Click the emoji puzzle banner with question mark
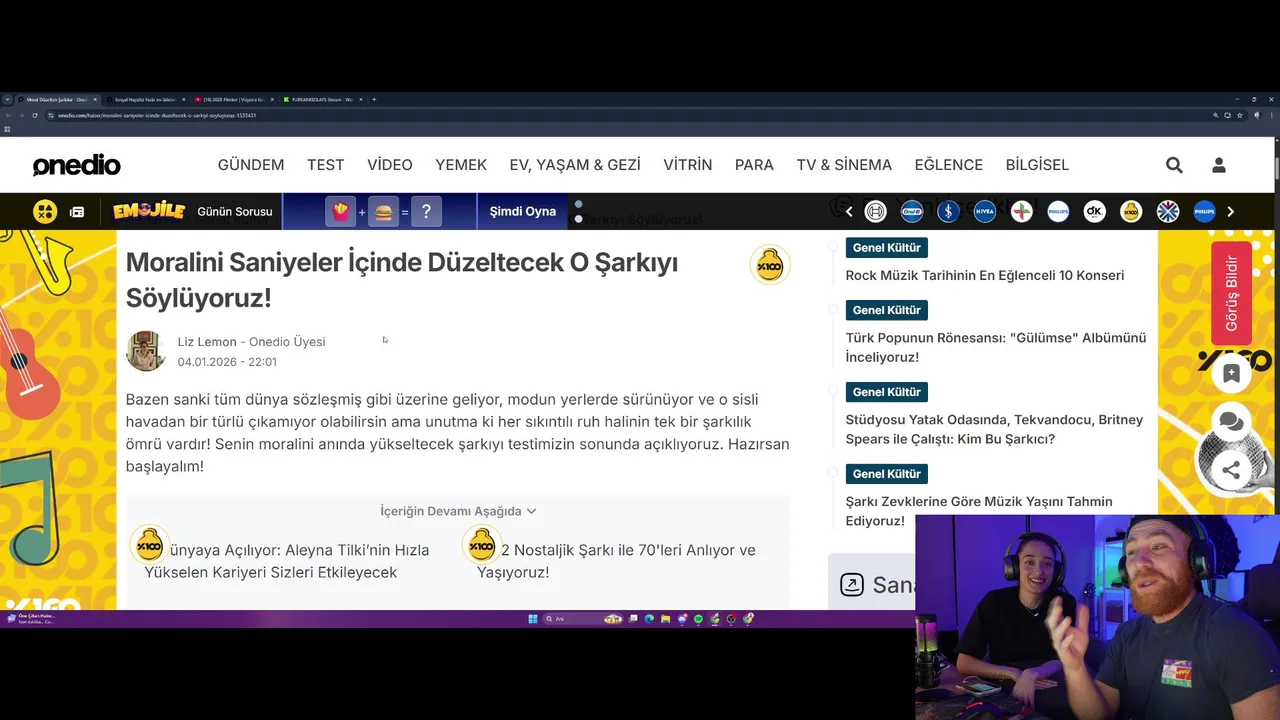Viewport: 1280px width, 720px height. [380, 212]
